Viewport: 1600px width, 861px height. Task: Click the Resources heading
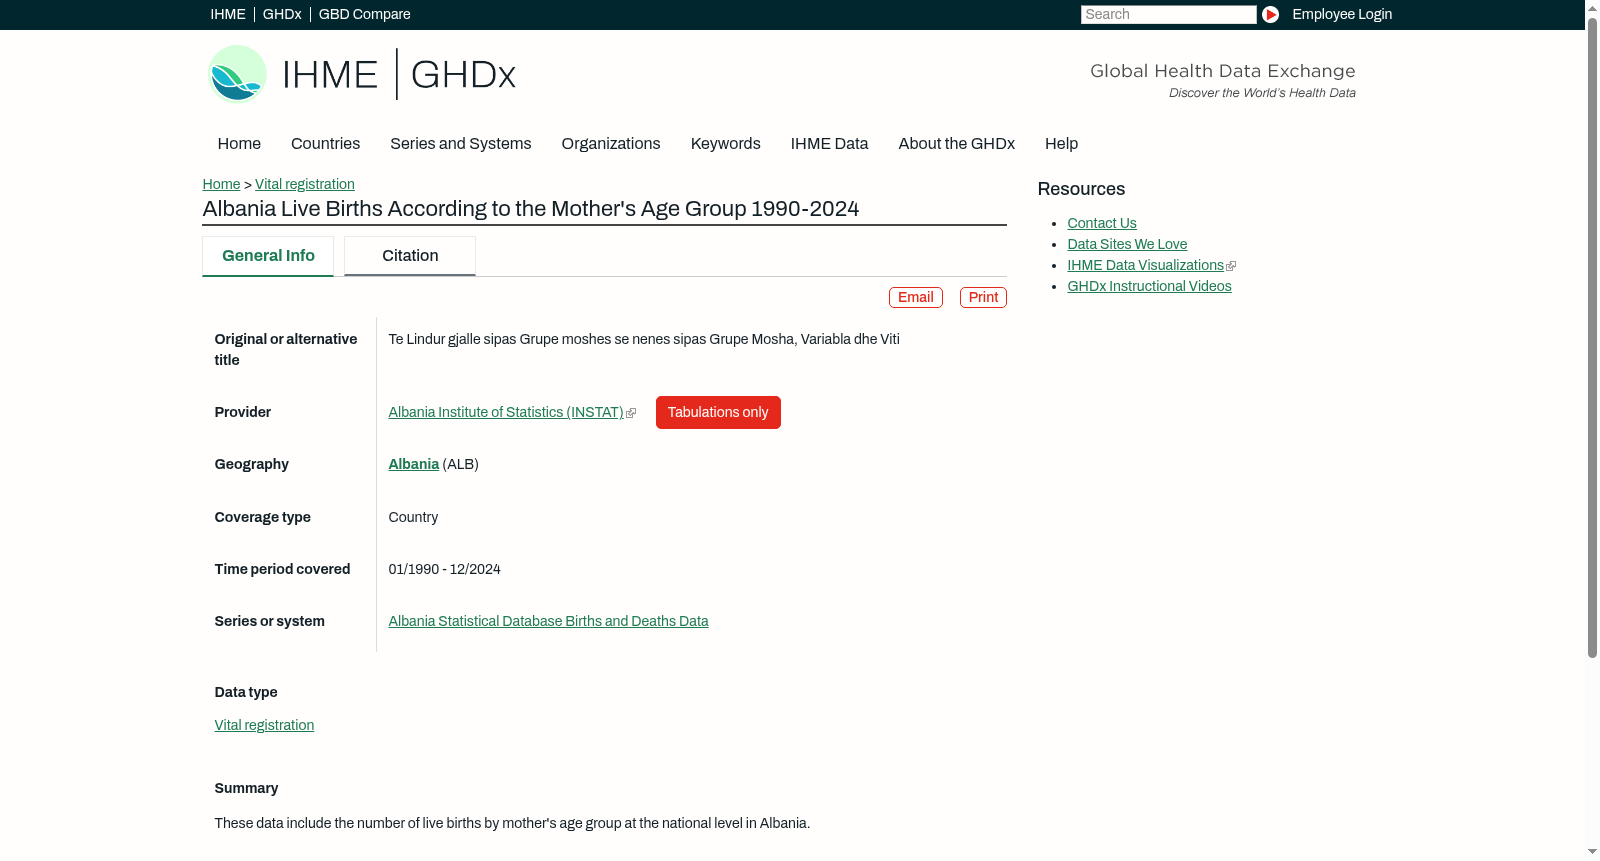(x=1081, y=190)
